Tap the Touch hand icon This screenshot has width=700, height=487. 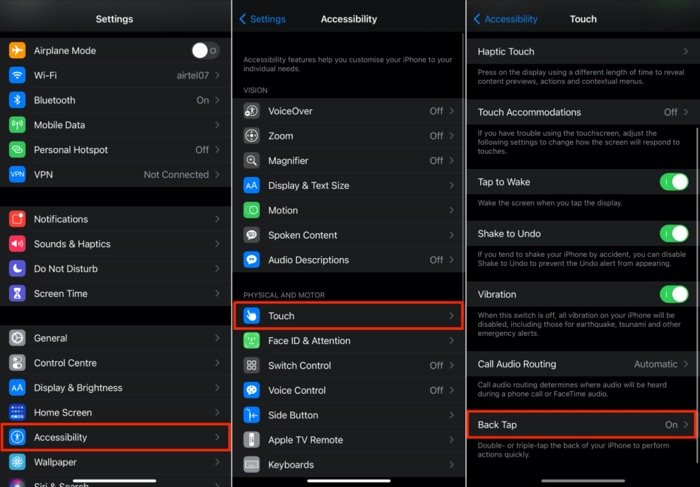click(x=251, y=316)
